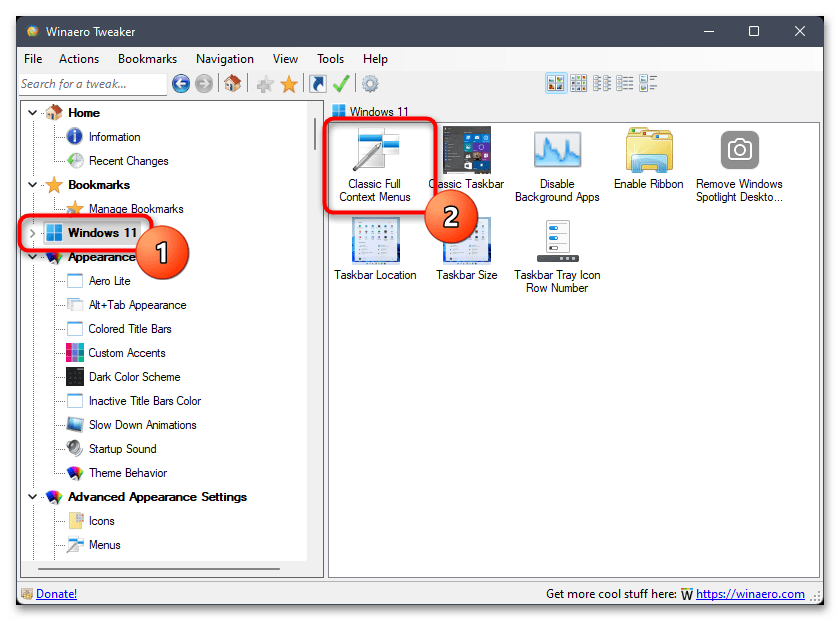Open the Taskbar Location tweak
Viewport: 840px width, 621px height.
375,250
